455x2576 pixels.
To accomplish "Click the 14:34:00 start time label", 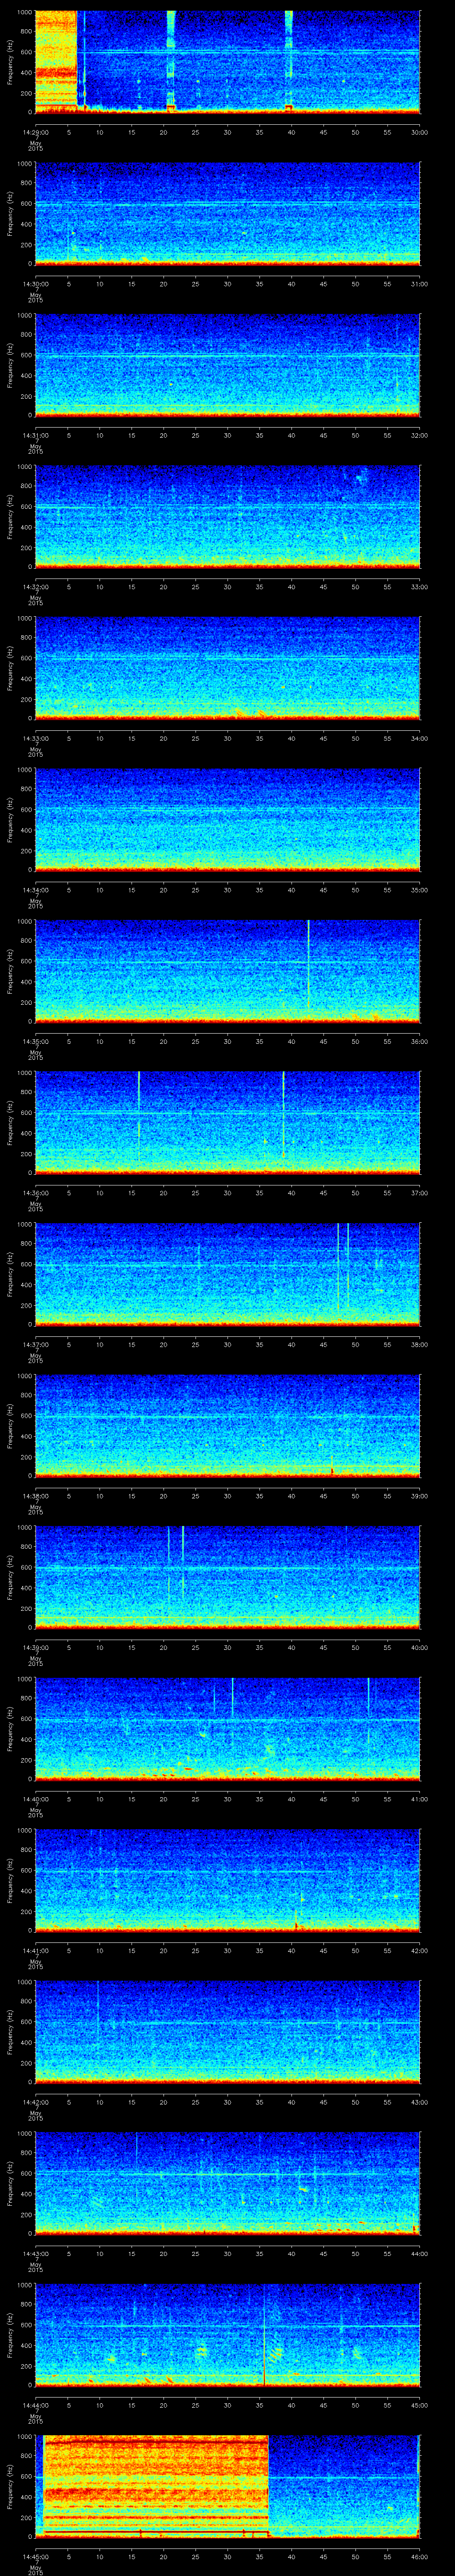I will click(35, 890).
